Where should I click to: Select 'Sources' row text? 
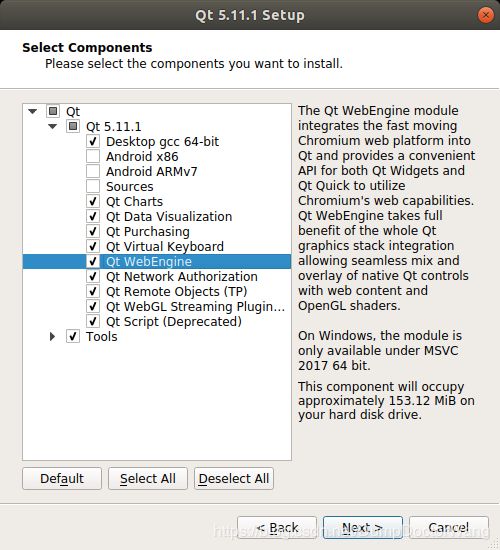click(130, 187)
